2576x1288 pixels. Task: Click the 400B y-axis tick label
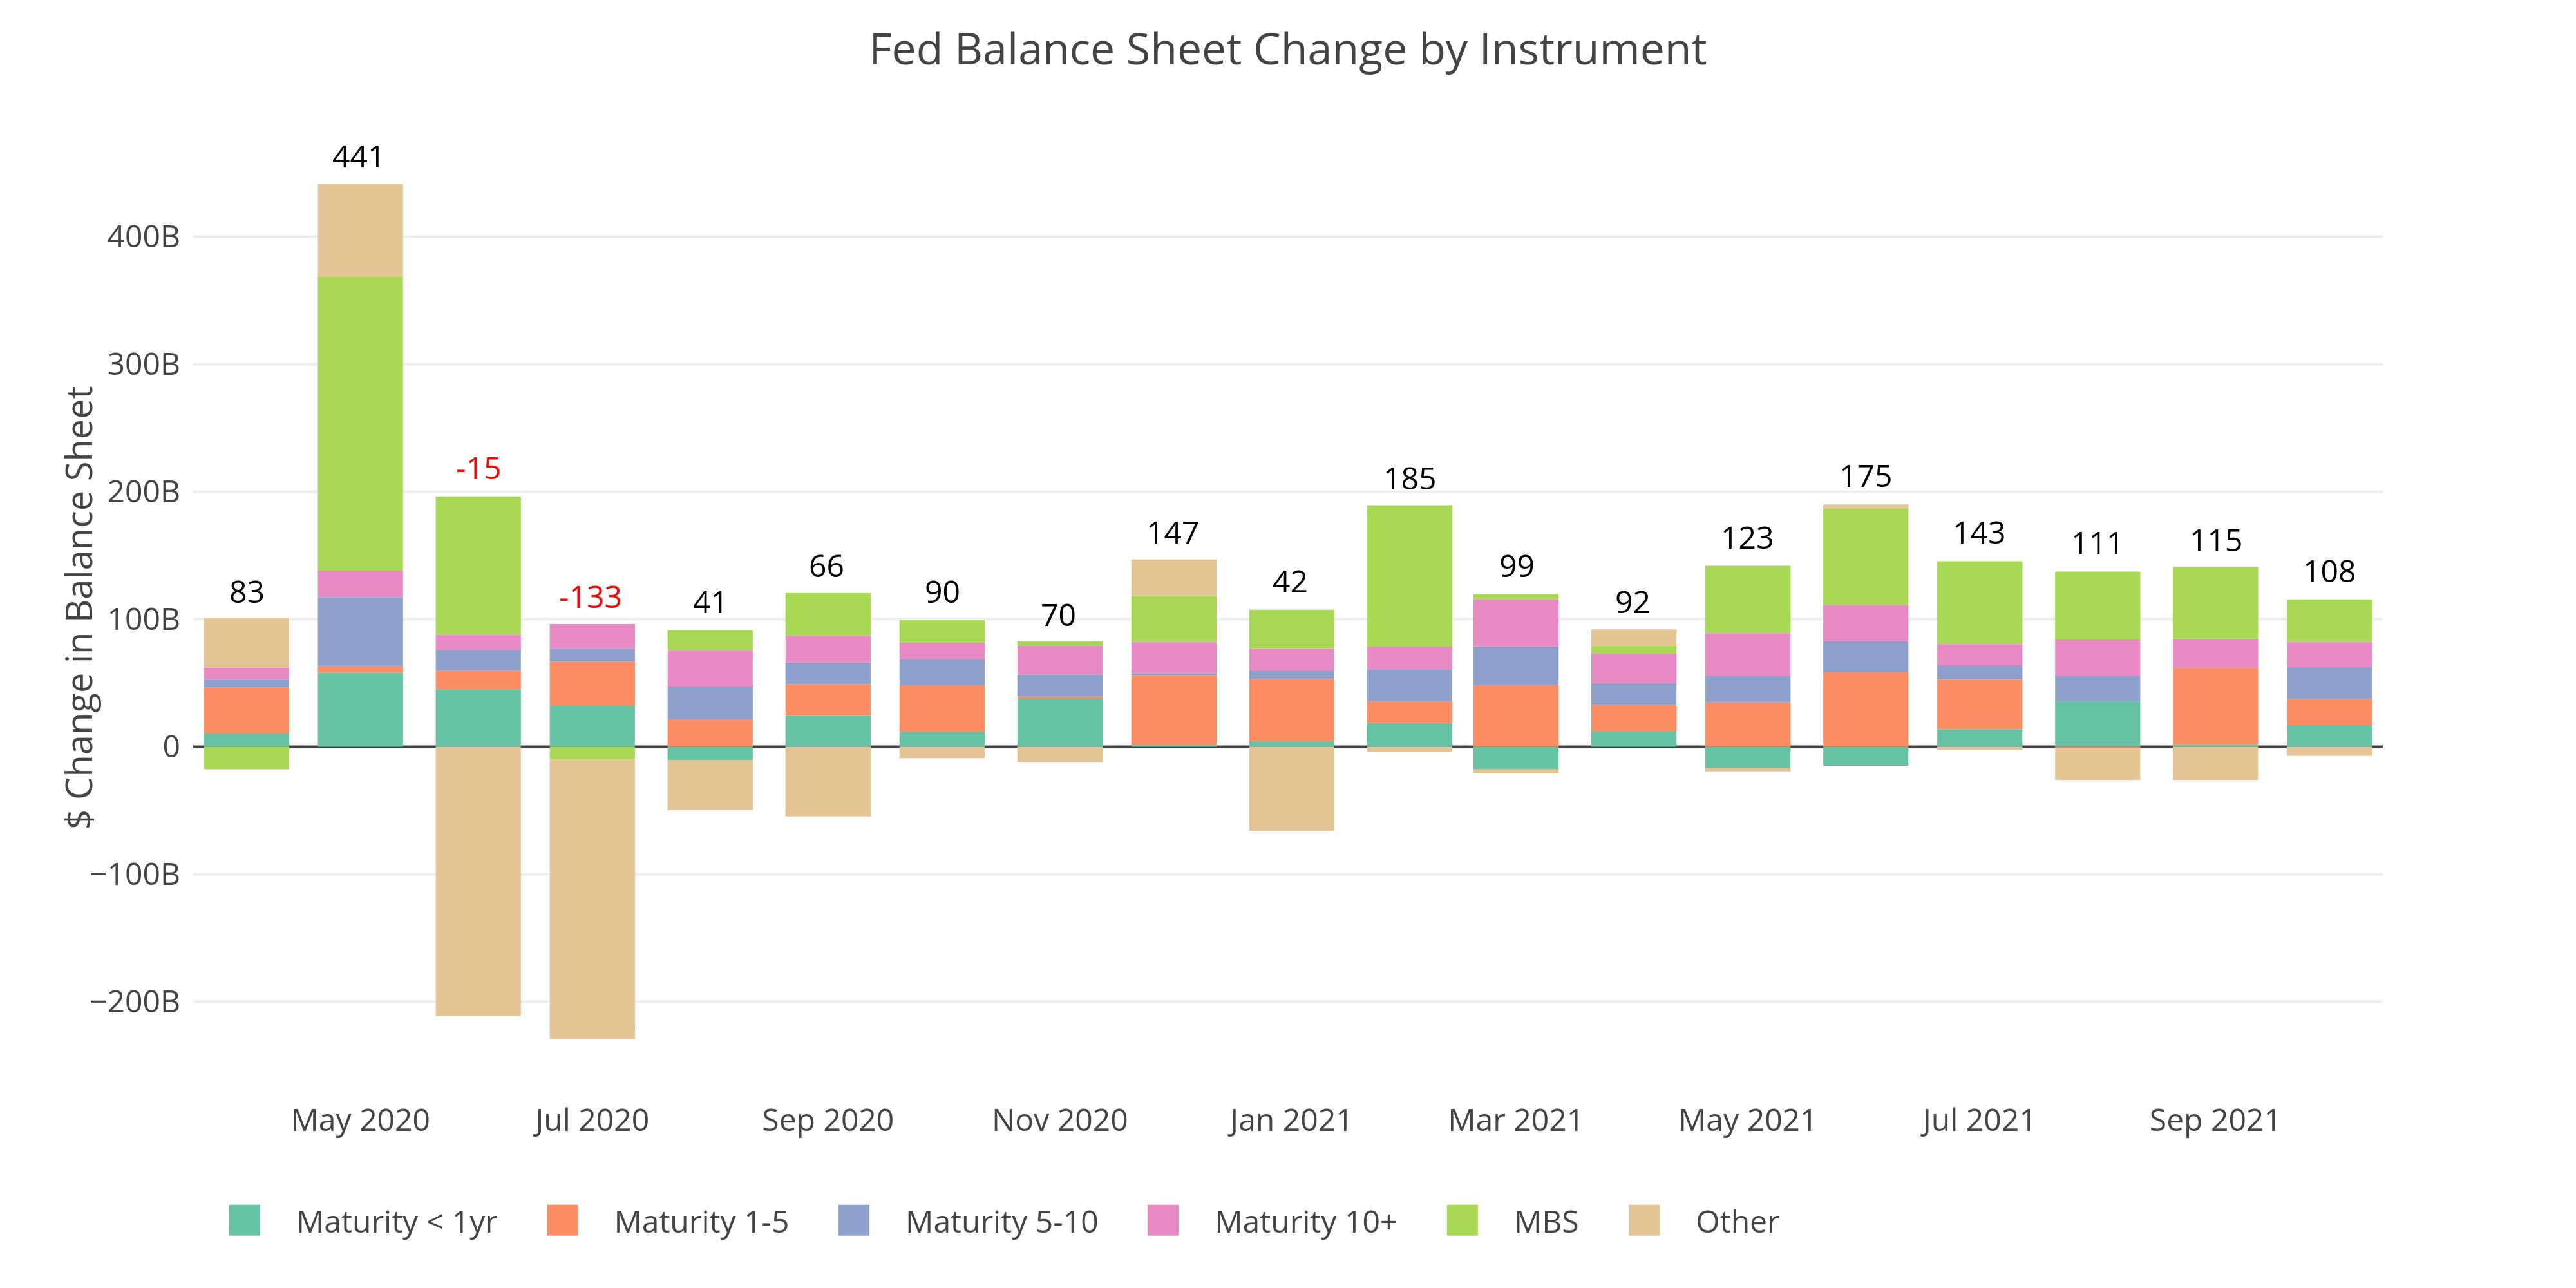[x=144, y=237]
